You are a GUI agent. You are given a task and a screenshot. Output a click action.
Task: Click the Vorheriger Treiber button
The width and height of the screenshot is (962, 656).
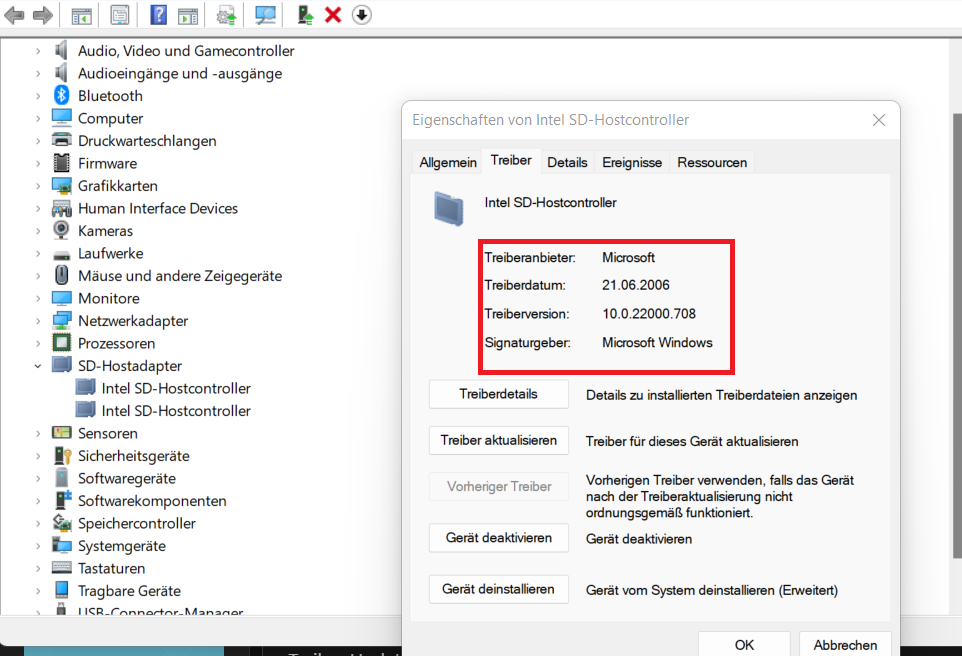[x=499, y=487]
